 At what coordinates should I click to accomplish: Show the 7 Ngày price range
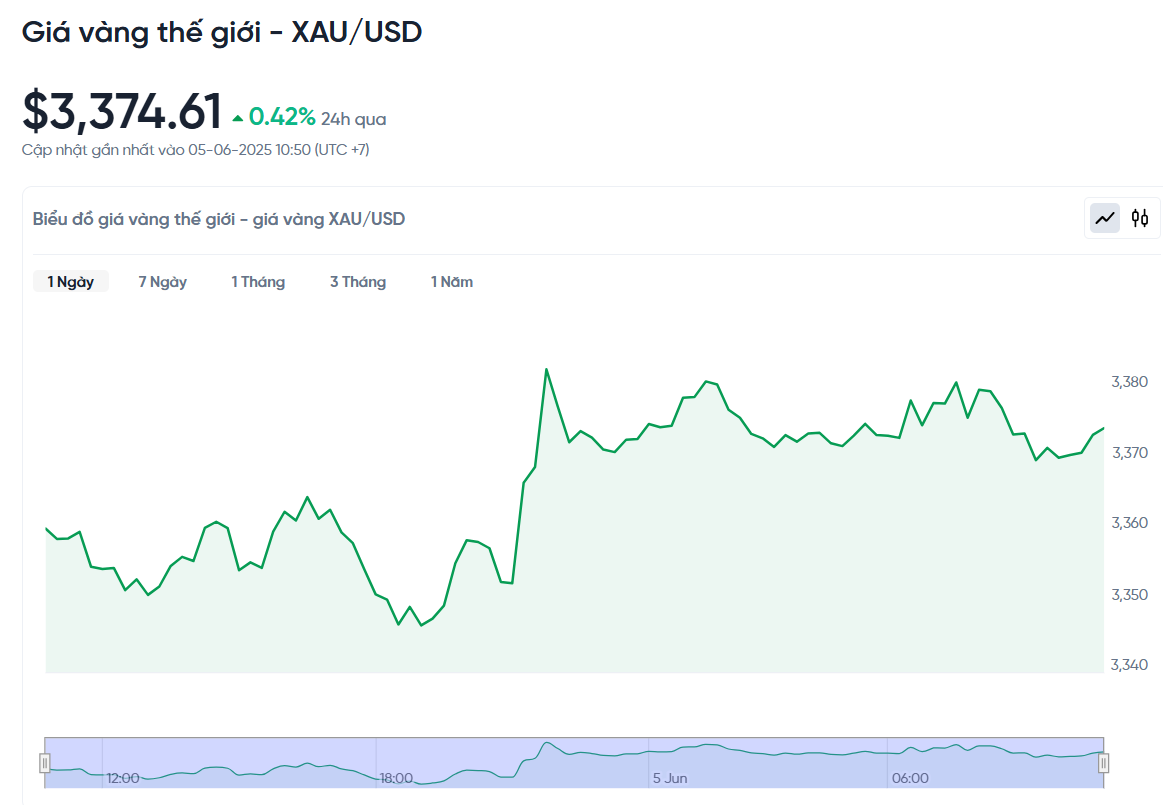tap(163, 282)
